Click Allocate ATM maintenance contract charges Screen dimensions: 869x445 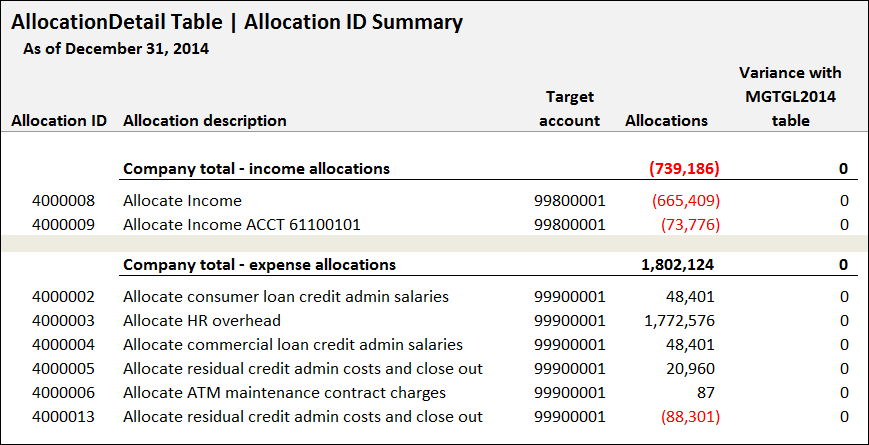tap(284, 392)
